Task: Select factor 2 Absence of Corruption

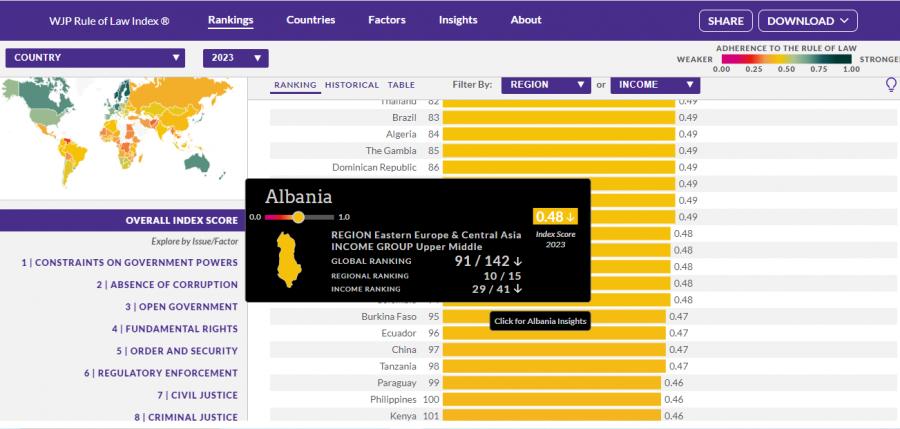Action: (167, 285)
